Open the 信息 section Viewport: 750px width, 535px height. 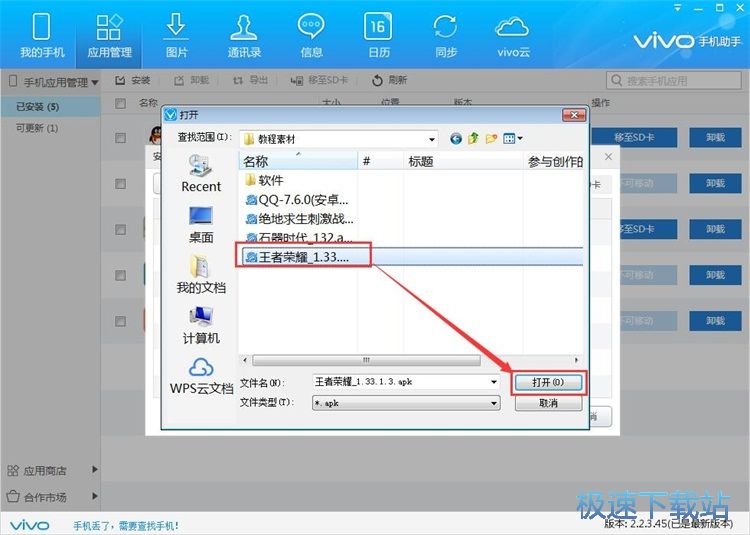[311, 35]
